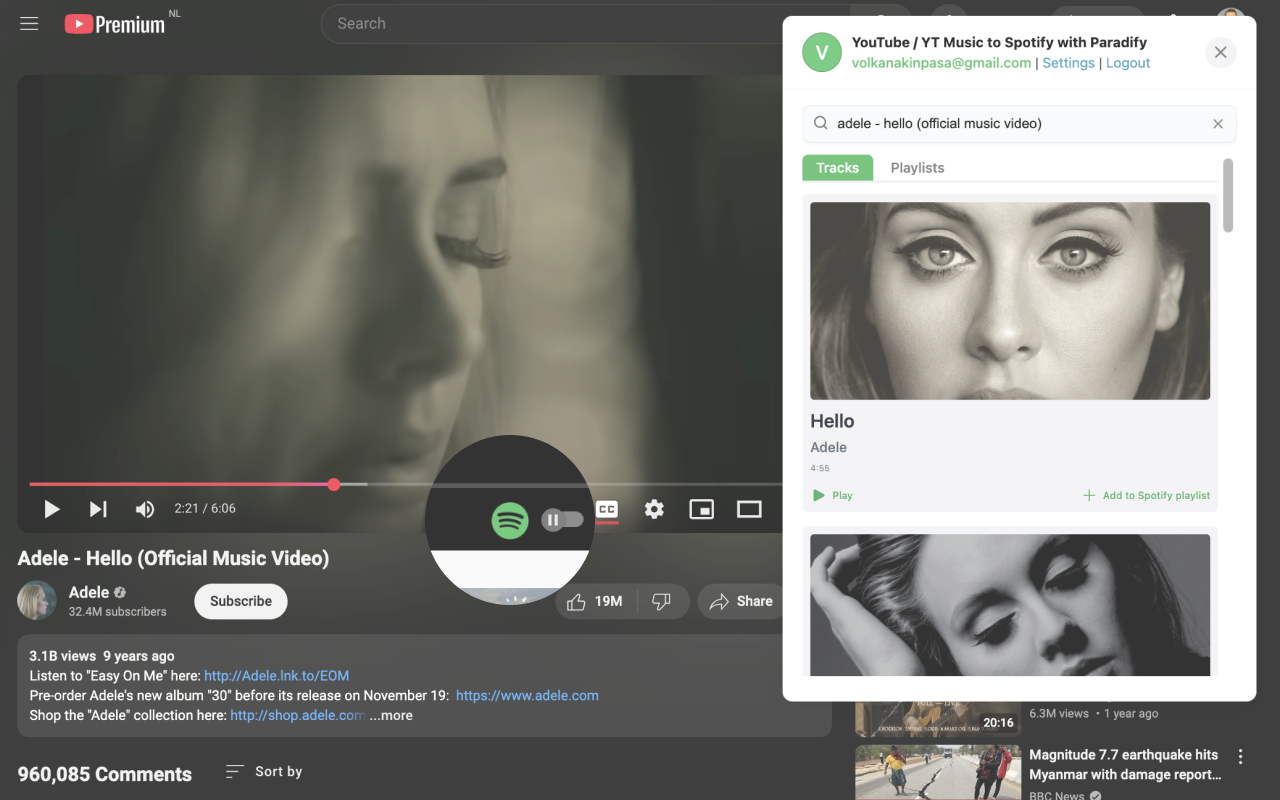
Task: Click the Hello track cover art
Action: (x=1010, y=301)
